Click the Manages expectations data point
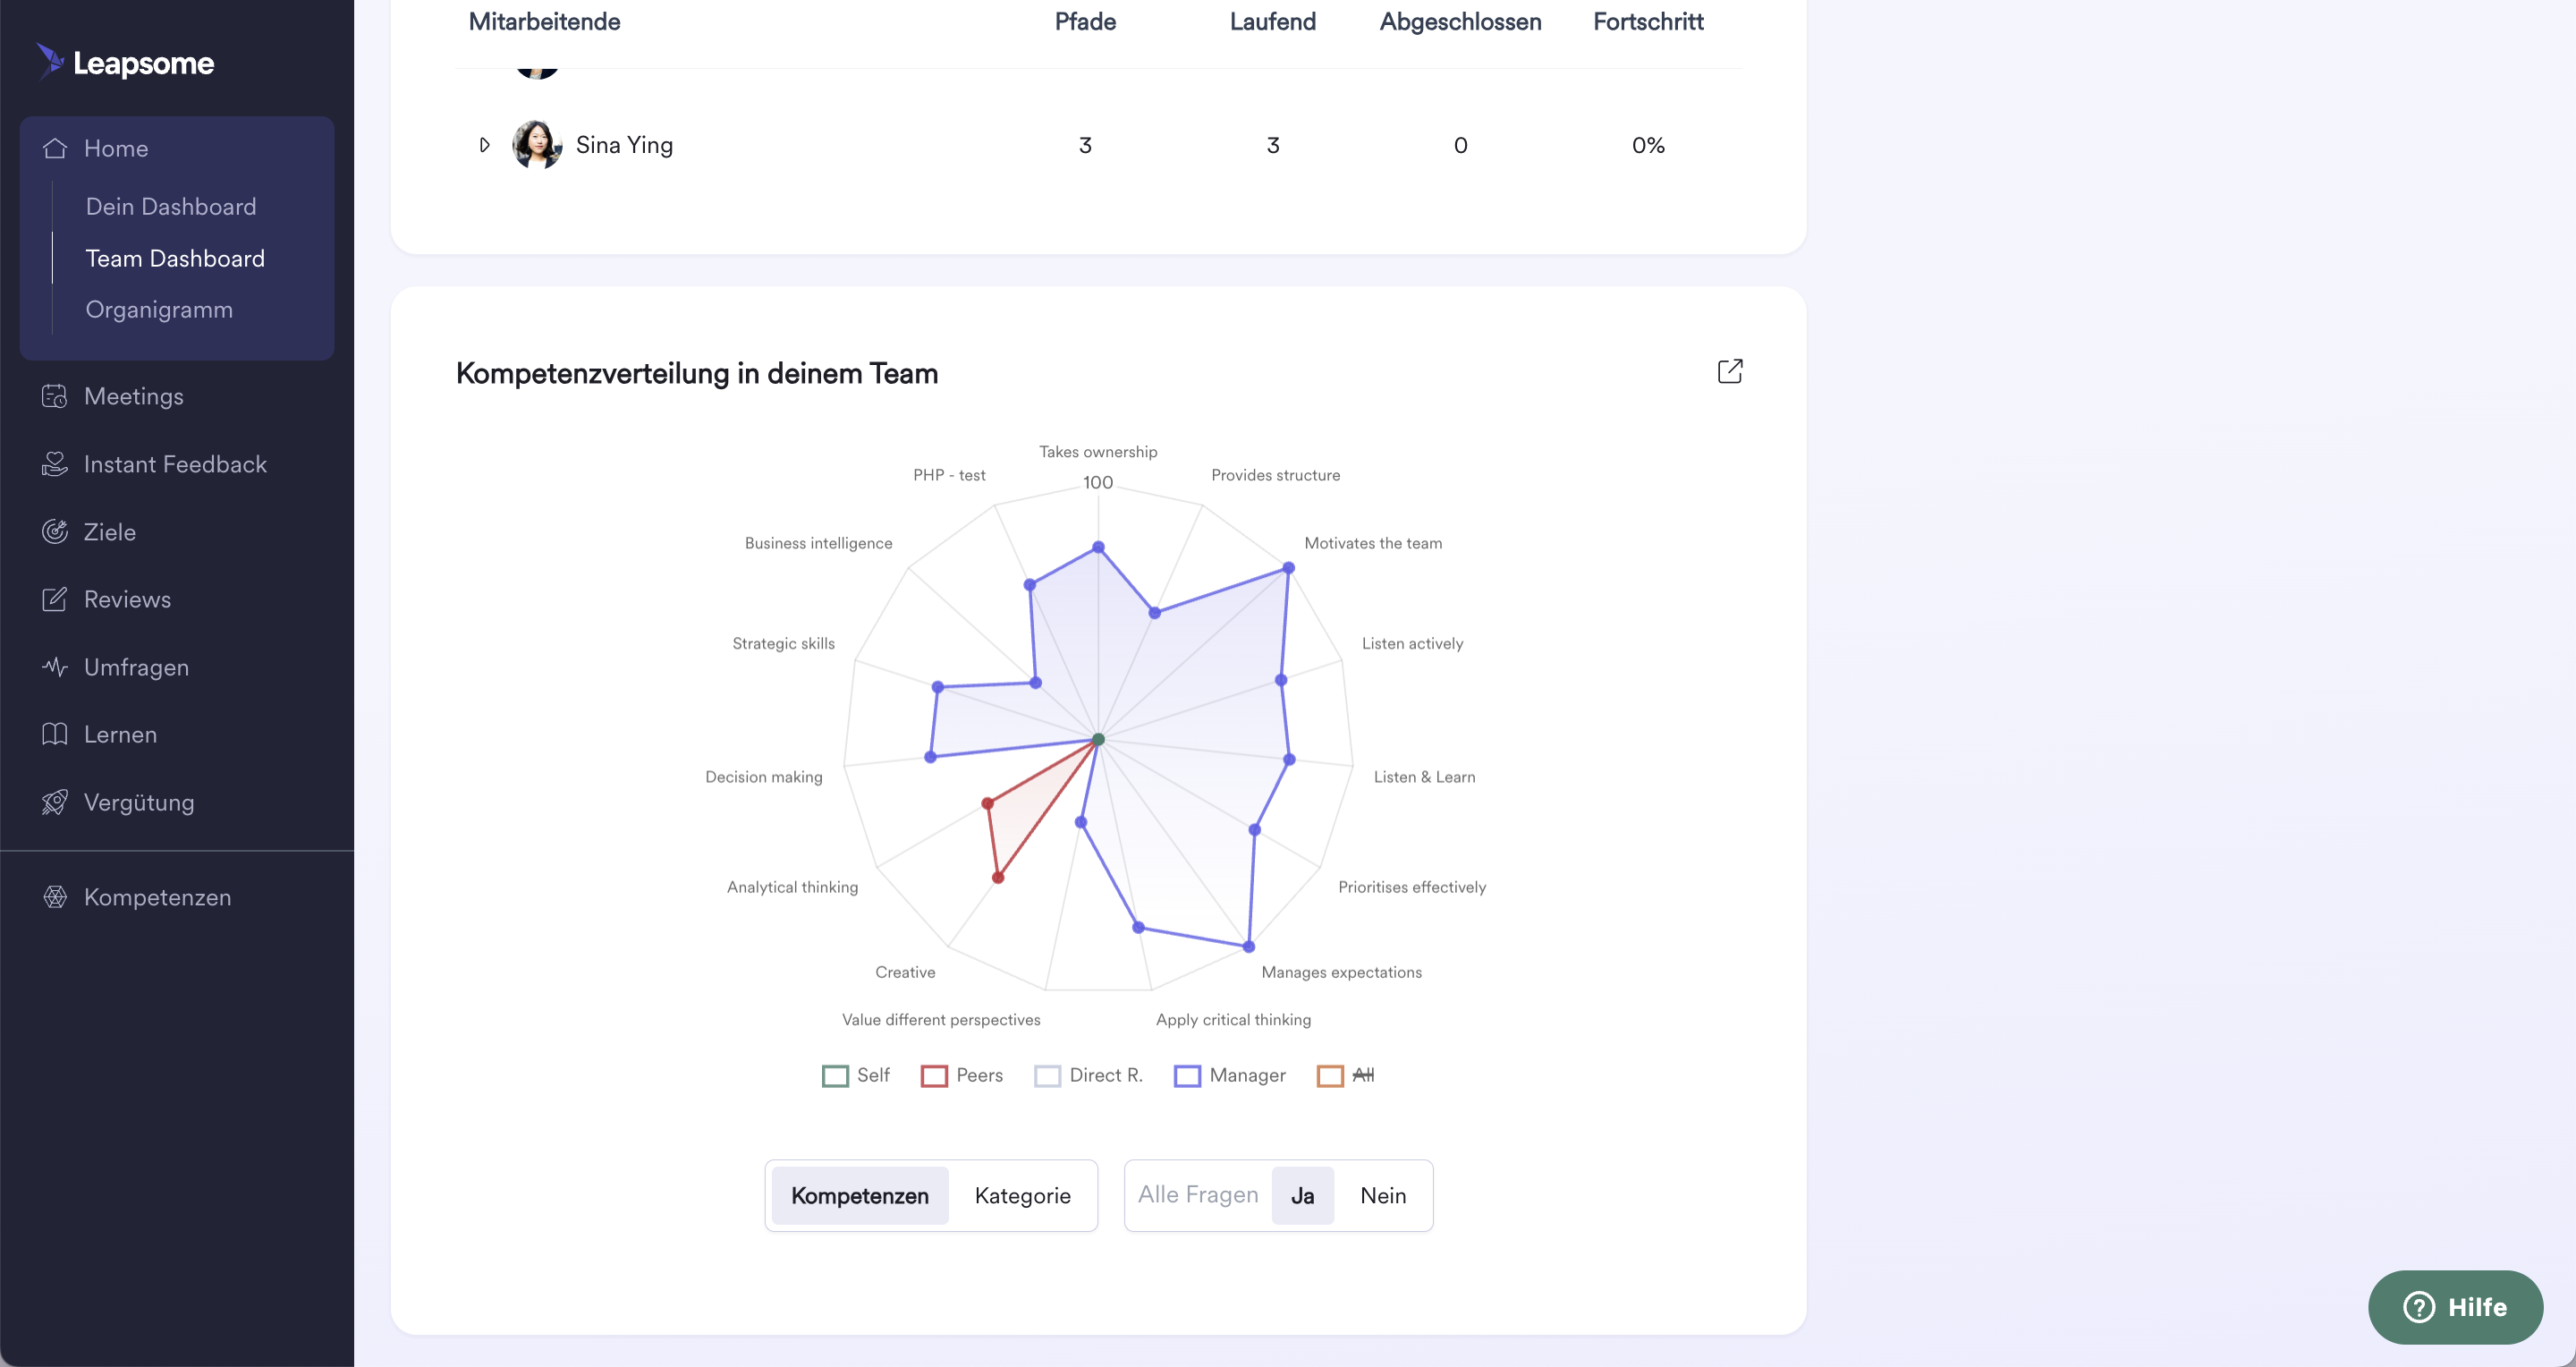 [x=1248, y=946]
